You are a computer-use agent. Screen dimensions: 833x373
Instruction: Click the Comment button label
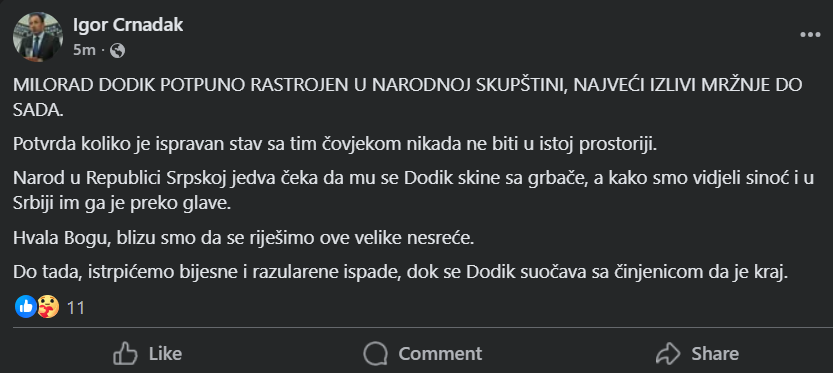point(440,353)
